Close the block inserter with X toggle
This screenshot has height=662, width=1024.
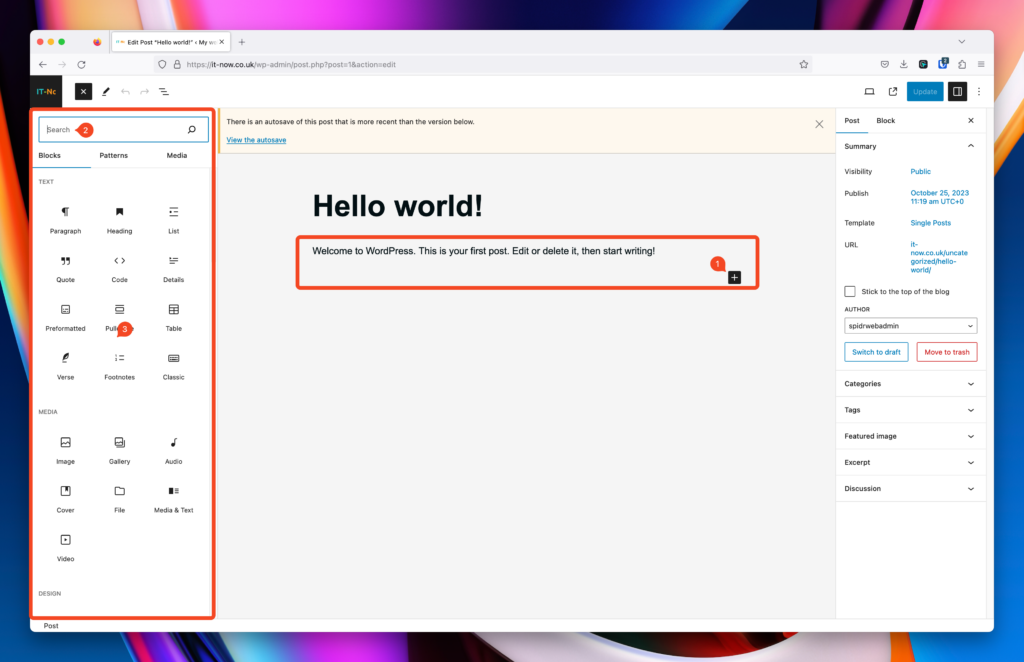point(84,91)
